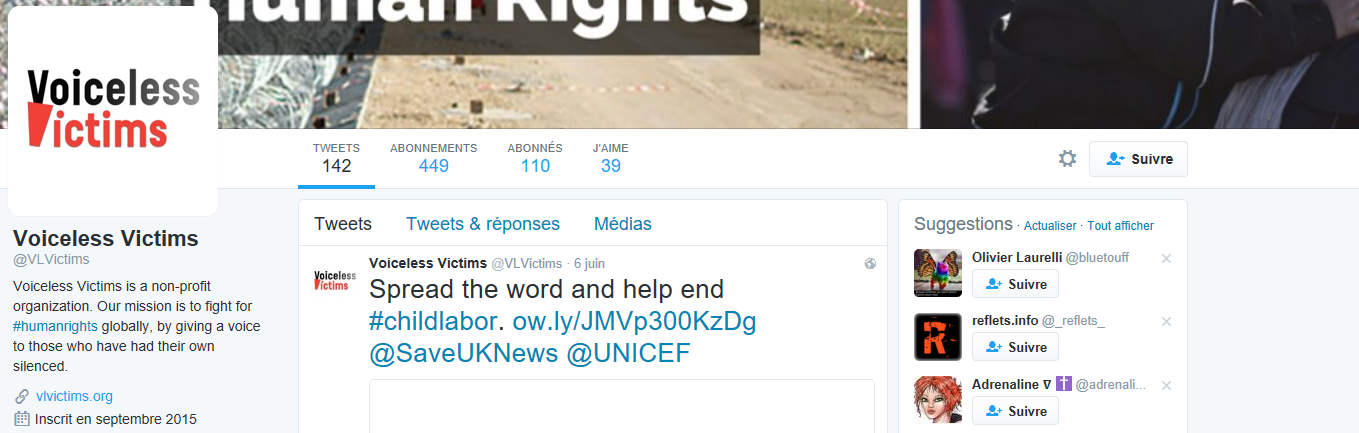Open the Voiceless Victims profile logo

pyautogui.click(x=113, y=111)
